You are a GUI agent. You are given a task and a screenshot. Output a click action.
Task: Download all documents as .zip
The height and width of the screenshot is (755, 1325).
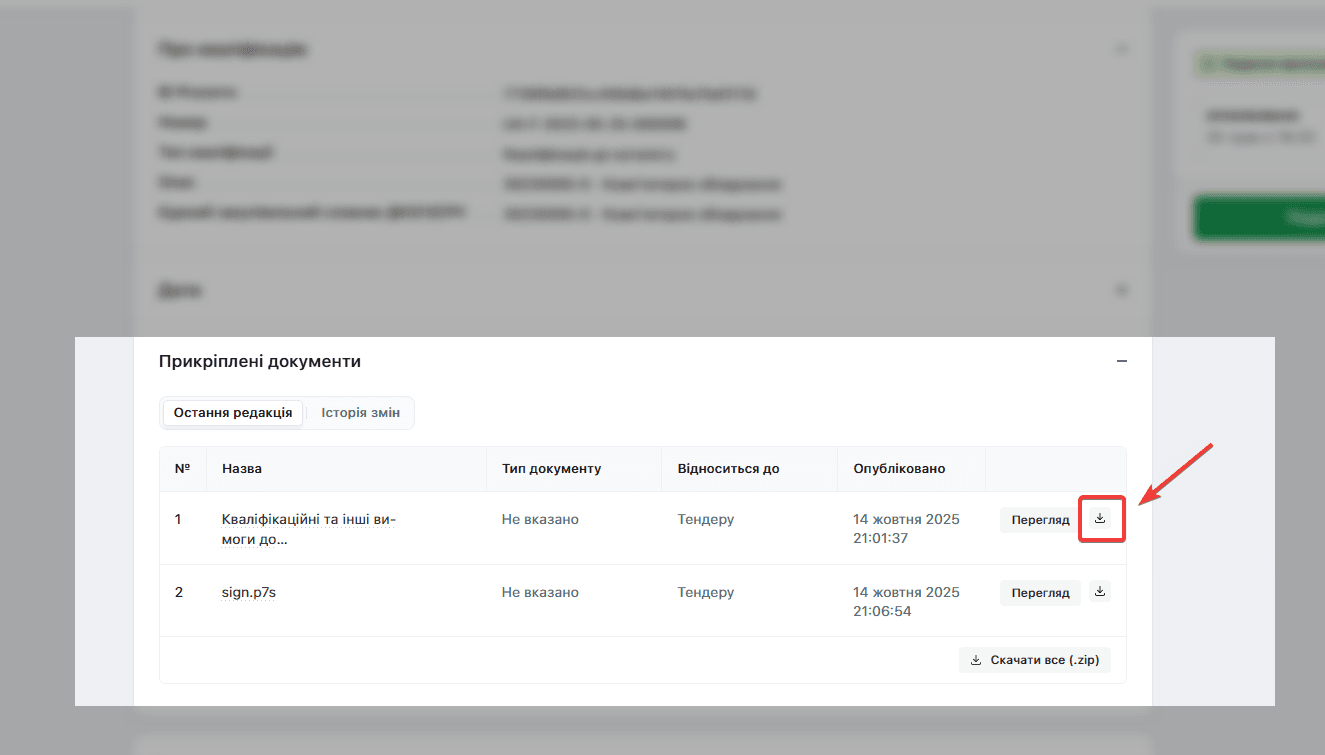[x=1035, y=660]
